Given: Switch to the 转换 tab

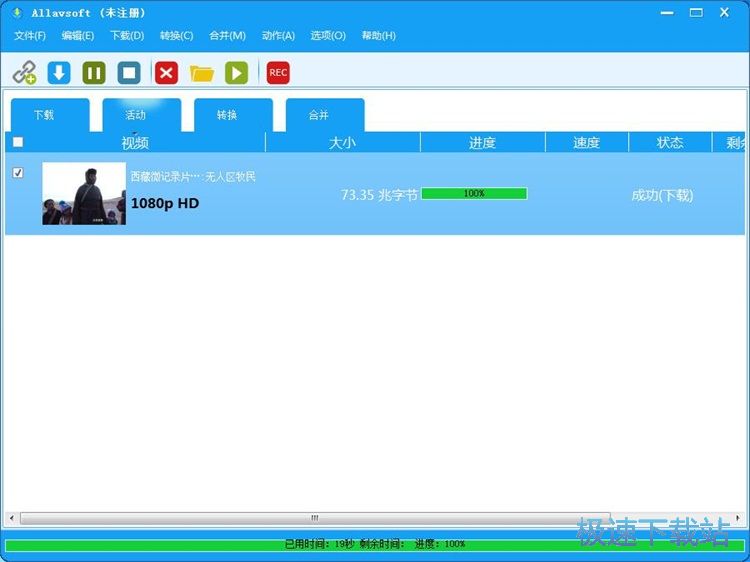Looking at the screenshot, I should [x=227, y=115].
